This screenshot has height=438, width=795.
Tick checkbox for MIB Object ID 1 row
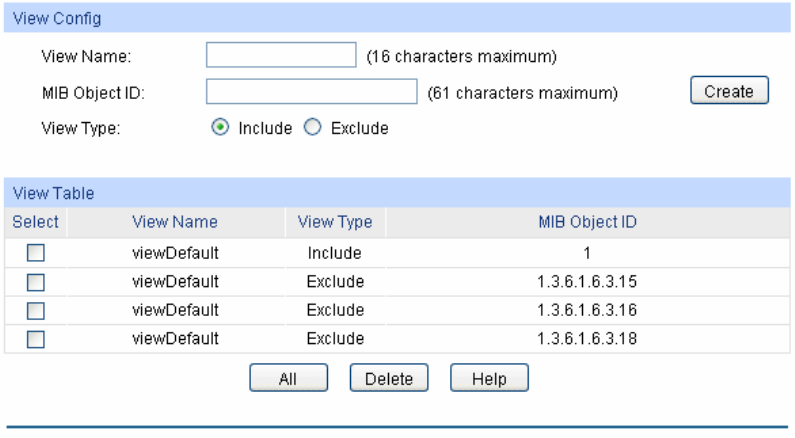pos(36,254)
